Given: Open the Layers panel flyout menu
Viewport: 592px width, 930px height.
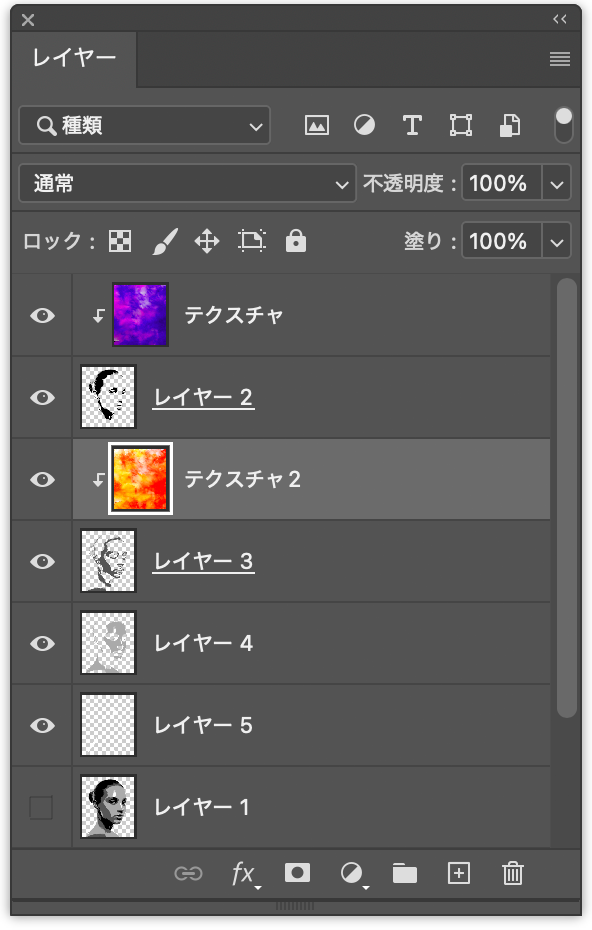Looking at the screenshot, I should [x=559, y=59].
